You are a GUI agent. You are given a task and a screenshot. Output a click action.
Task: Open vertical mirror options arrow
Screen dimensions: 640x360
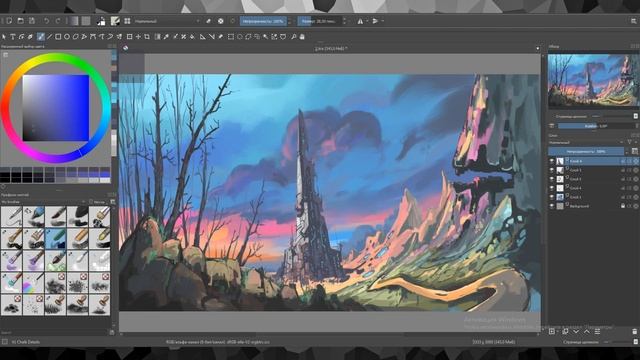pyautogui.click(x=382, y=21)
